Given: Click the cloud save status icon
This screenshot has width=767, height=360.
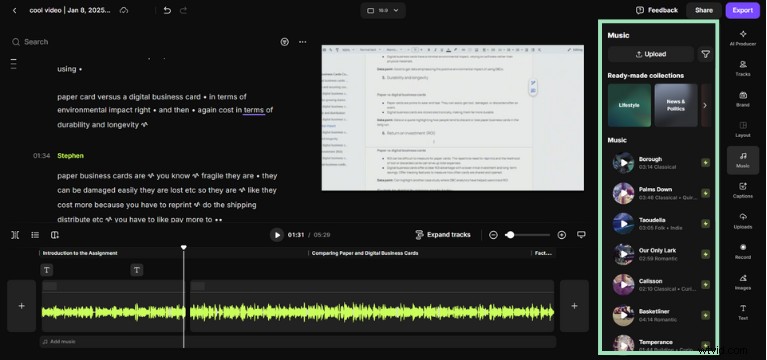Looking at the screenshot, I should [124, 10].
